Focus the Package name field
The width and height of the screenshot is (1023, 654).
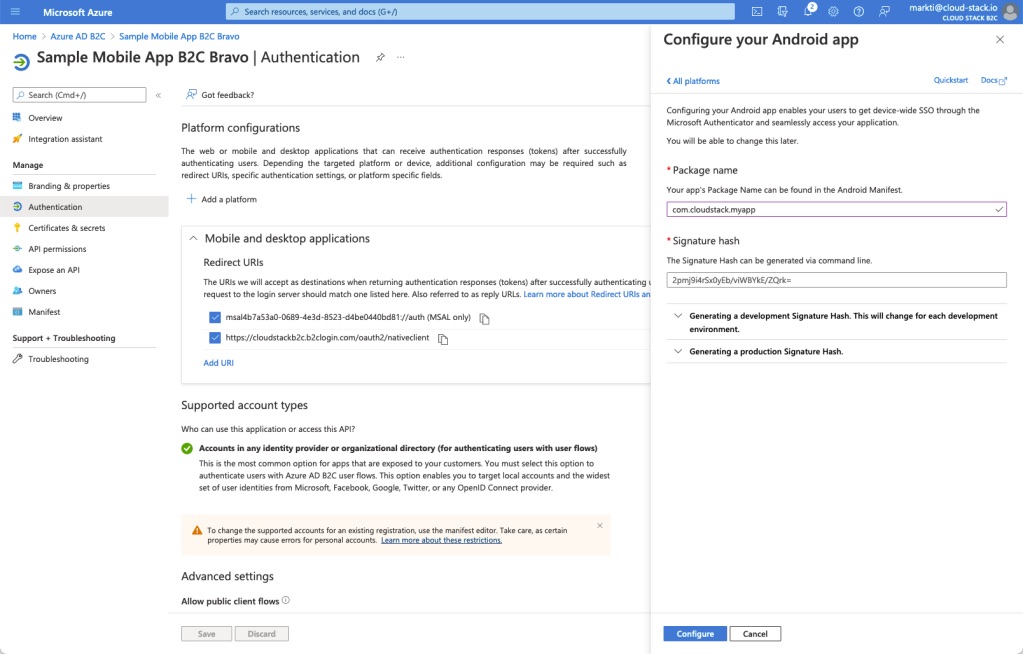click(836, 210)
